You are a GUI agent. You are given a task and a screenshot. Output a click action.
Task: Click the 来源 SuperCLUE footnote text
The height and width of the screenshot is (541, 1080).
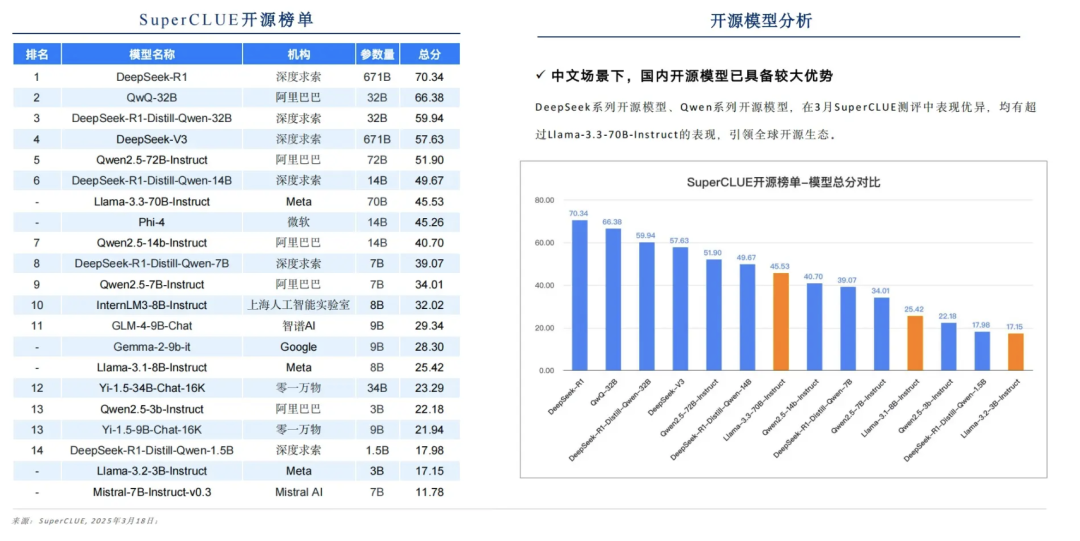click(85, 521)
